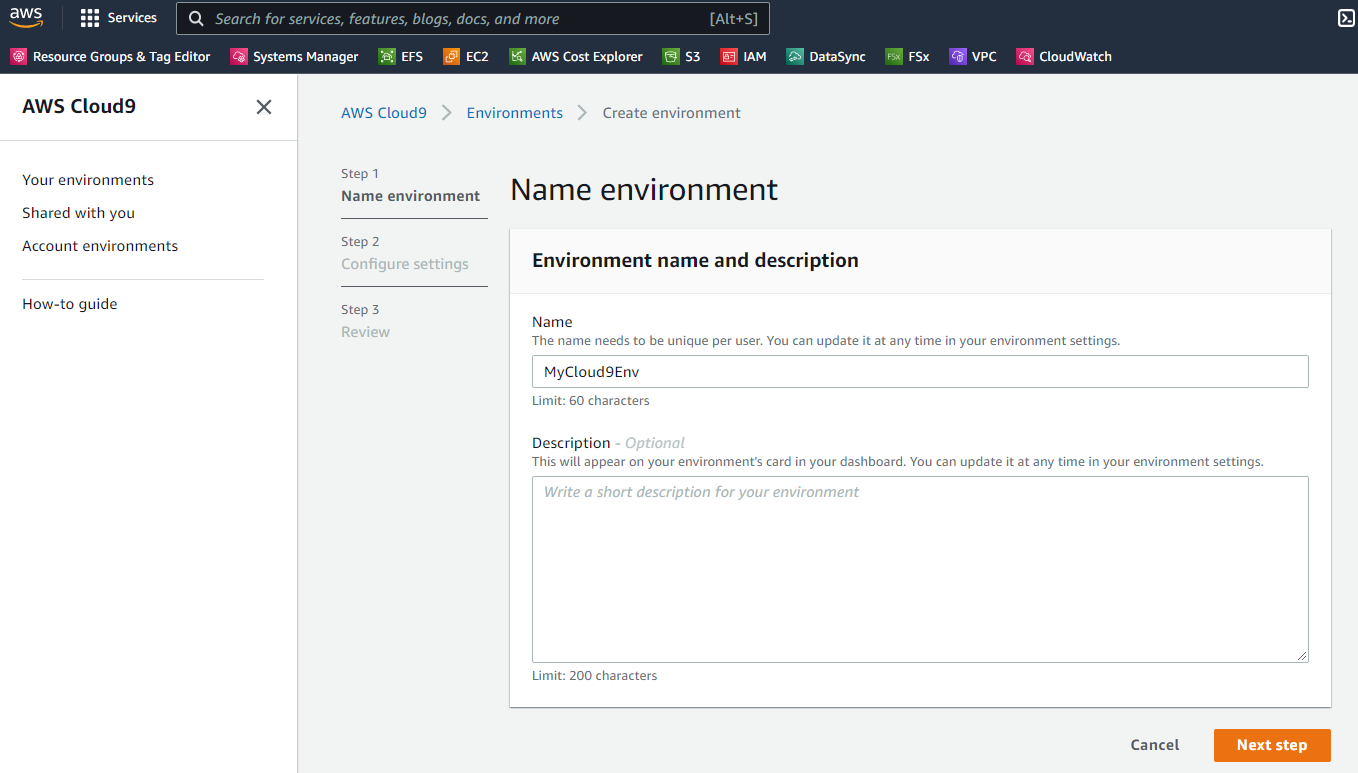
Task: Click the Next step button
Action: (x=1272, y=745)
